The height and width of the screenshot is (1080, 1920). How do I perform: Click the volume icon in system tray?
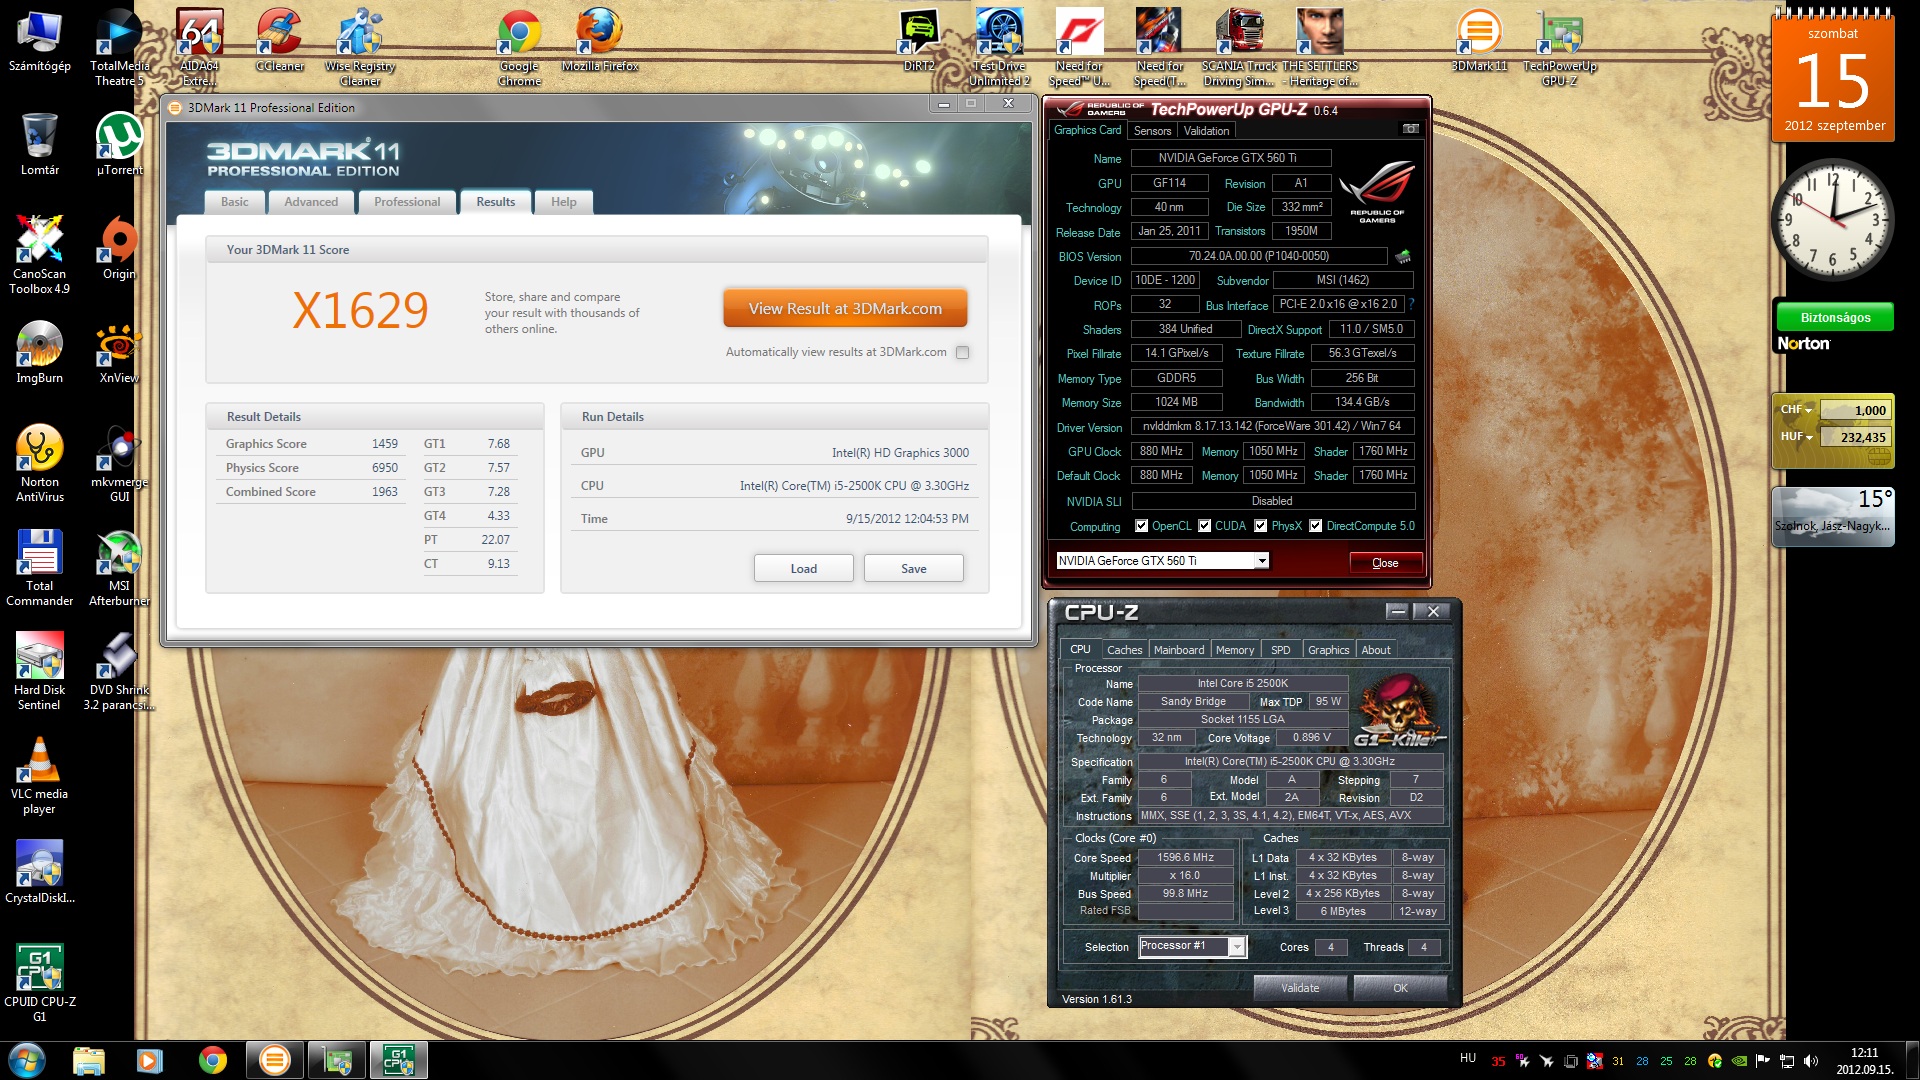pyautogui.click(x=1811, y=1061)
